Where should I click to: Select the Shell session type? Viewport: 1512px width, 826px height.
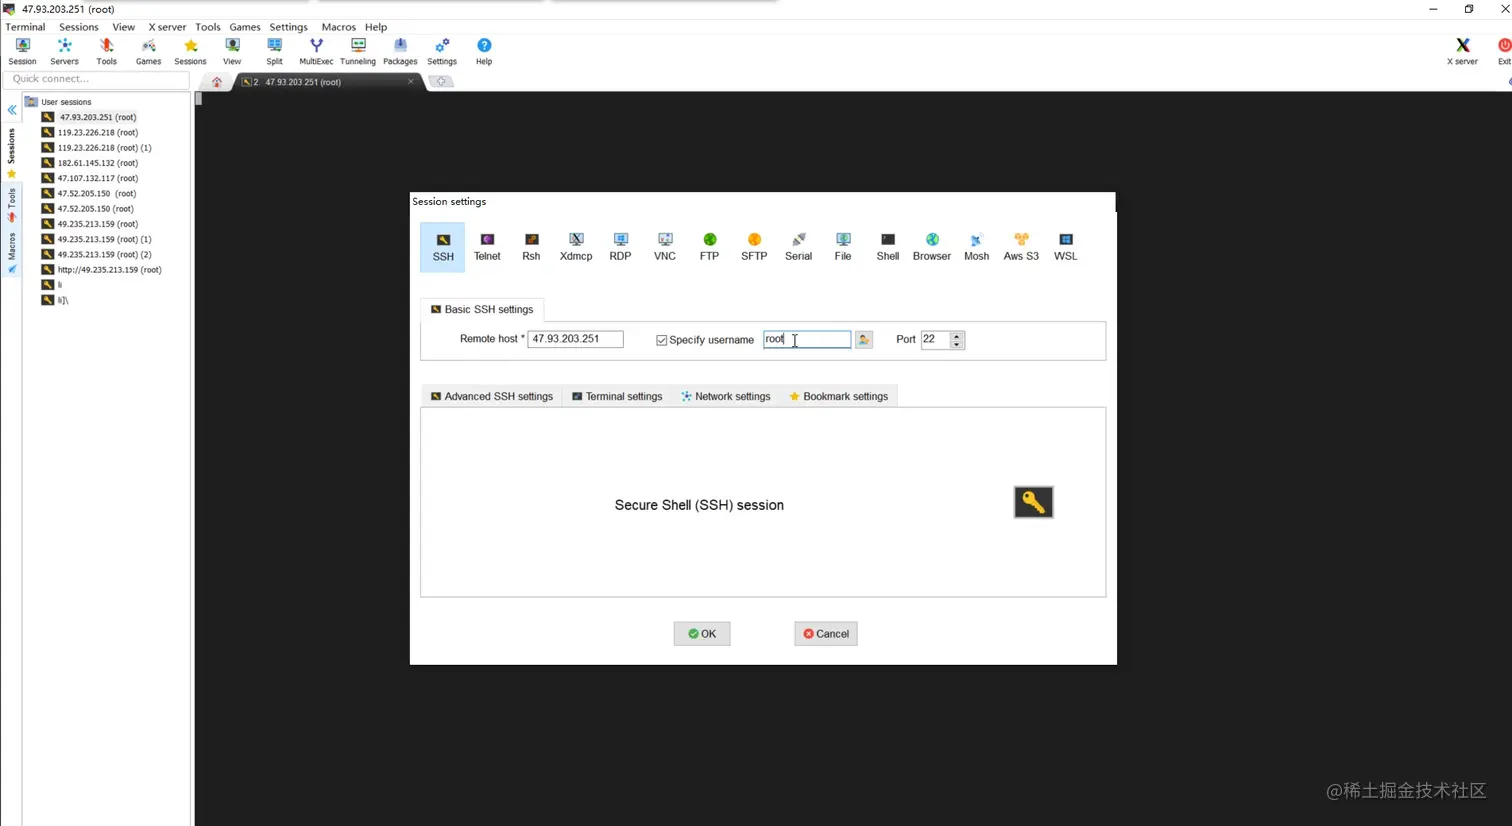coord(888,247)
